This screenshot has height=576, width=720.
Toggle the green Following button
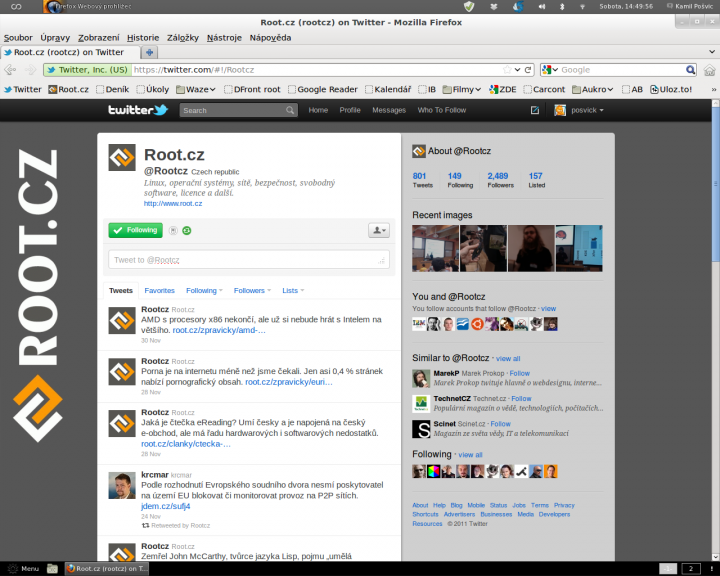coord(136,230)
